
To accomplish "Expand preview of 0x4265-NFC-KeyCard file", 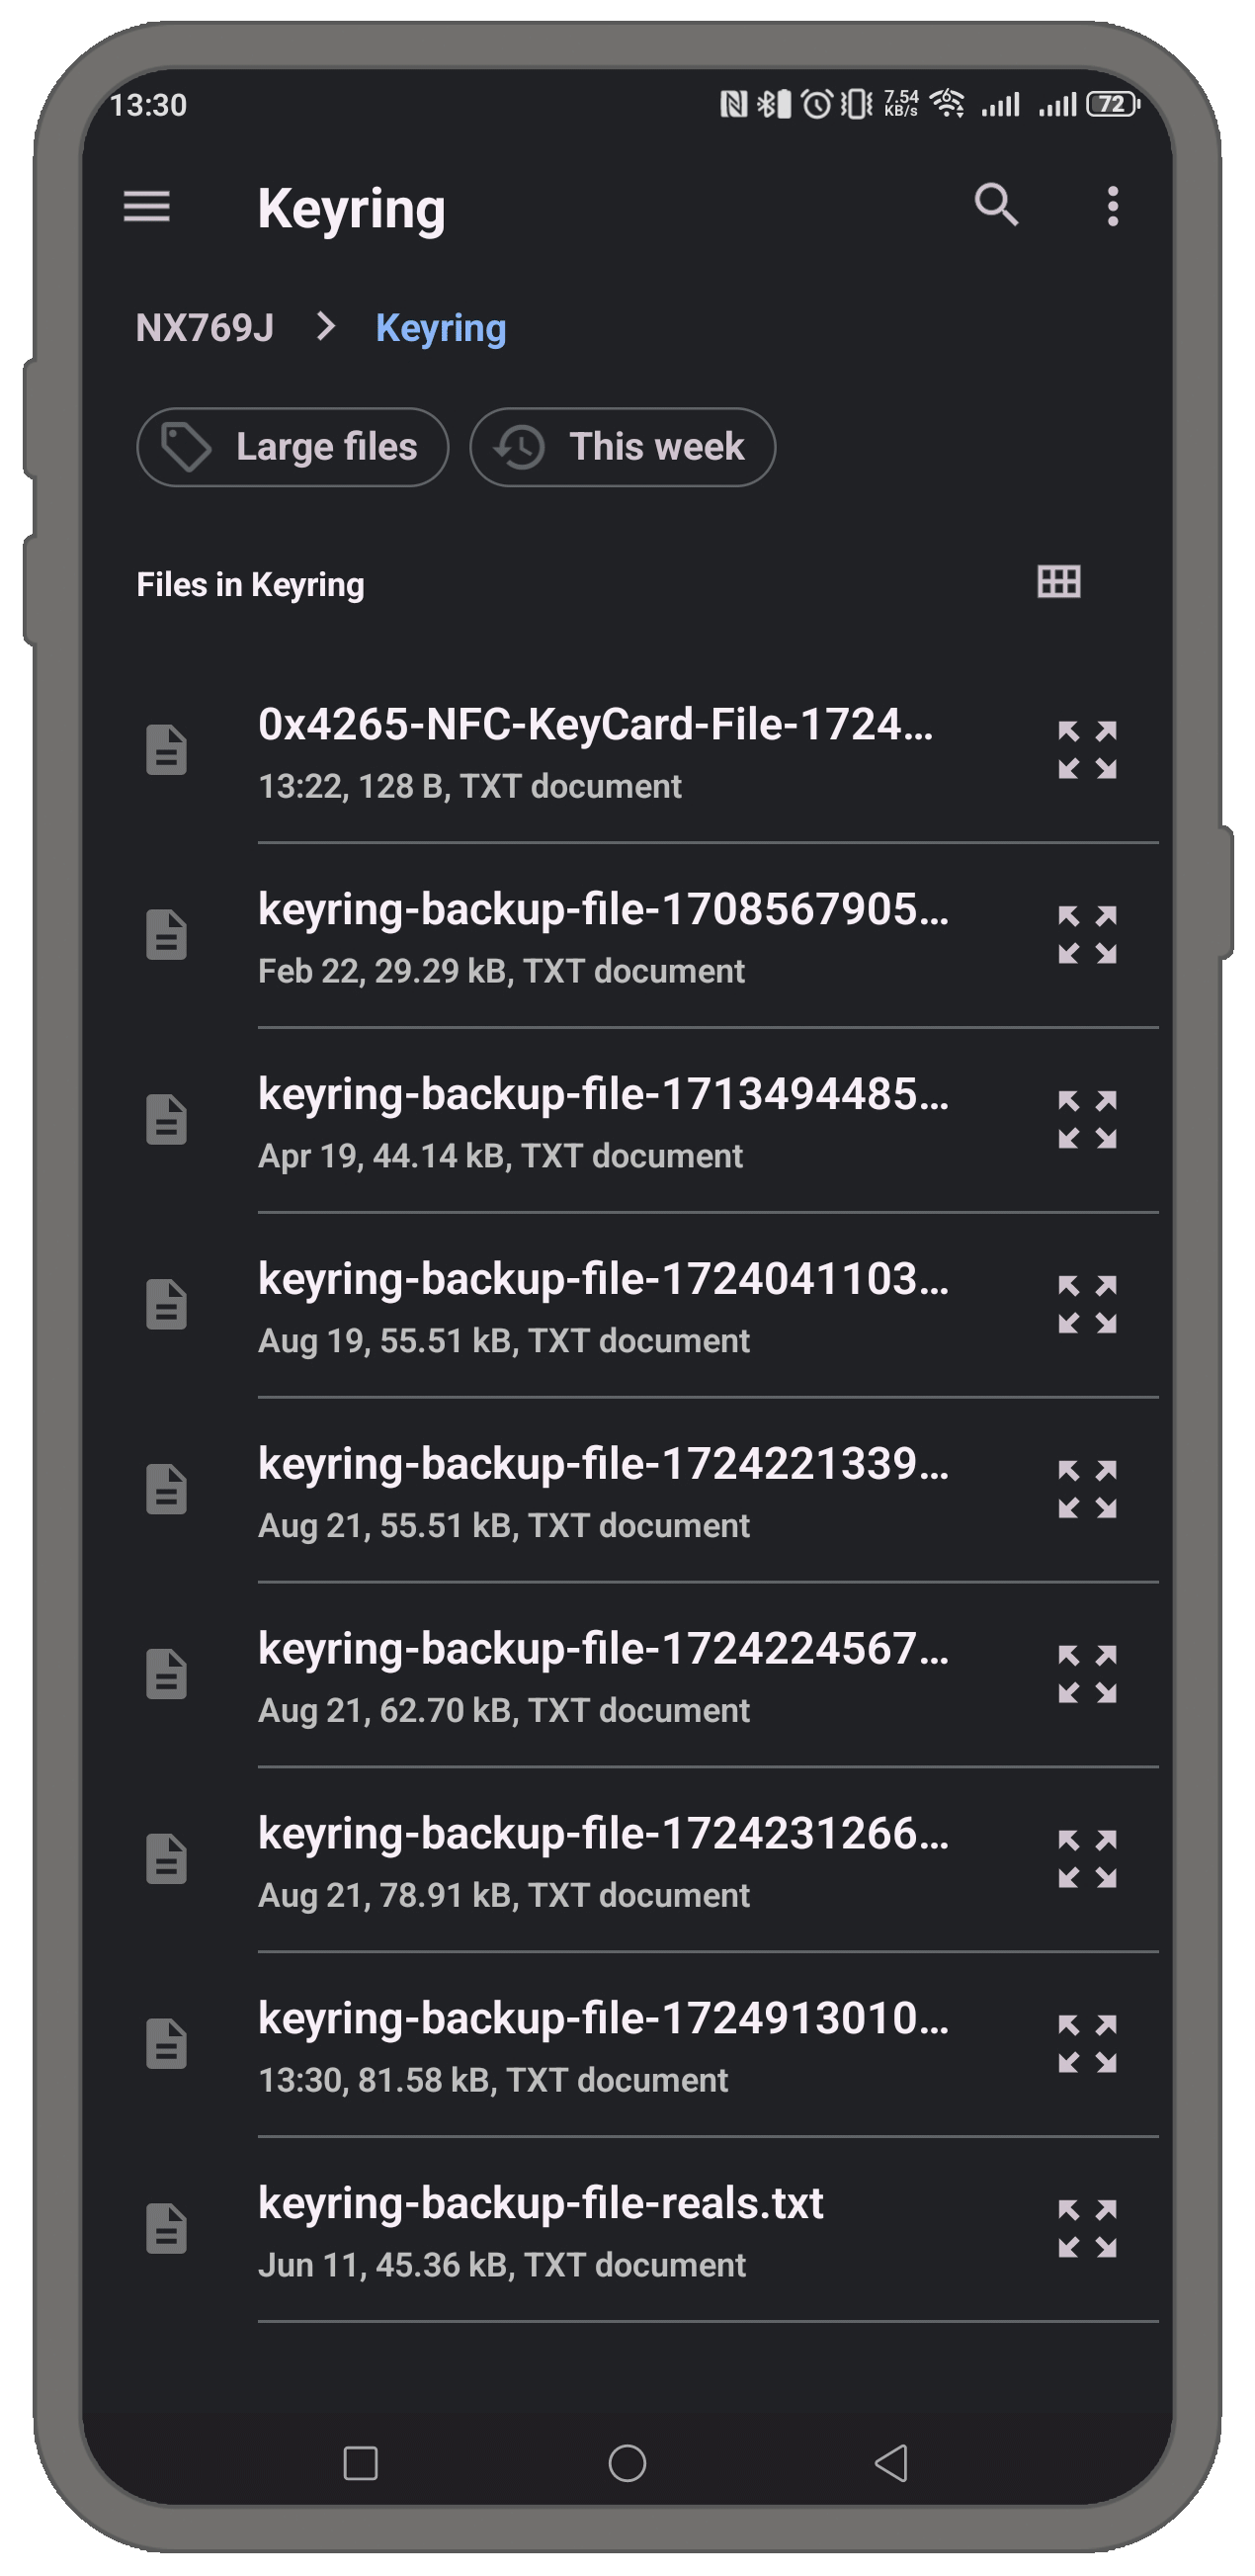I will 1087,750.
